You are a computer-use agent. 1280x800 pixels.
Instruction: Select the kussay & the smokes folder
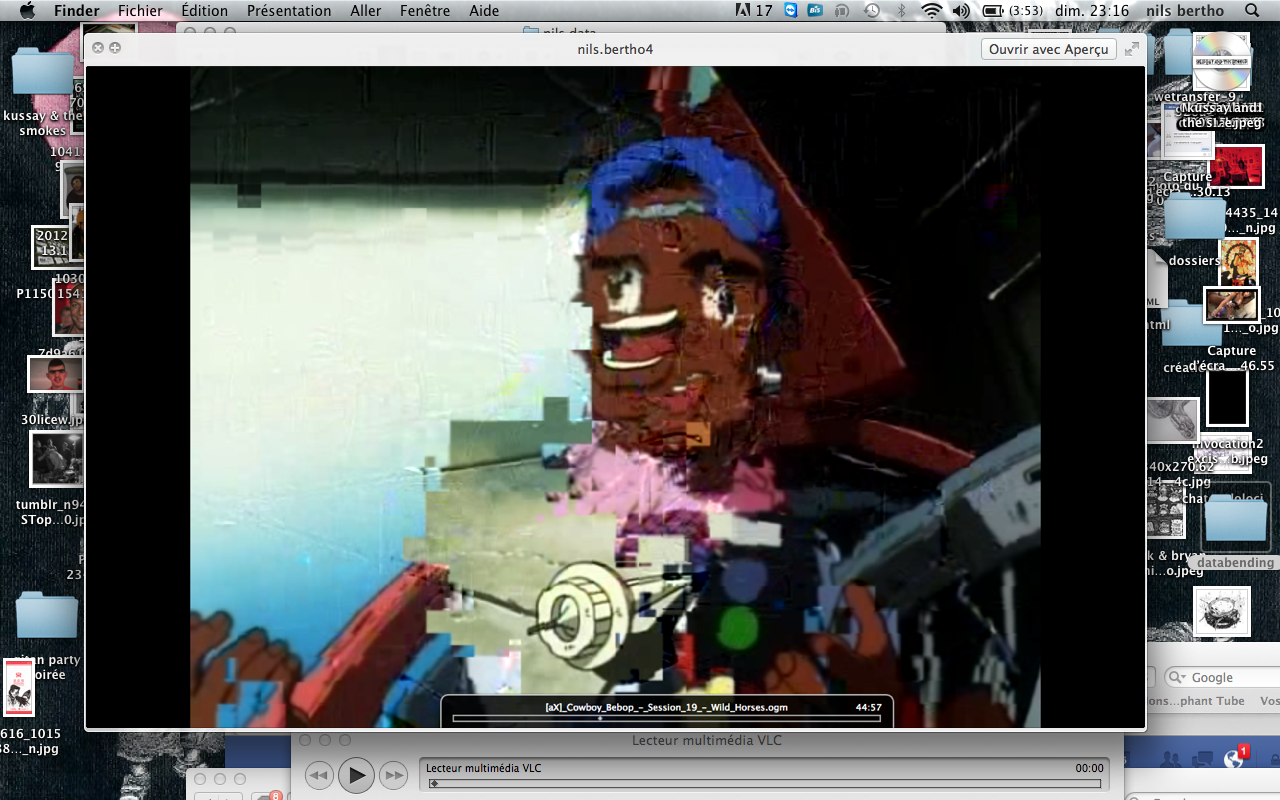(x=42, y=72)
